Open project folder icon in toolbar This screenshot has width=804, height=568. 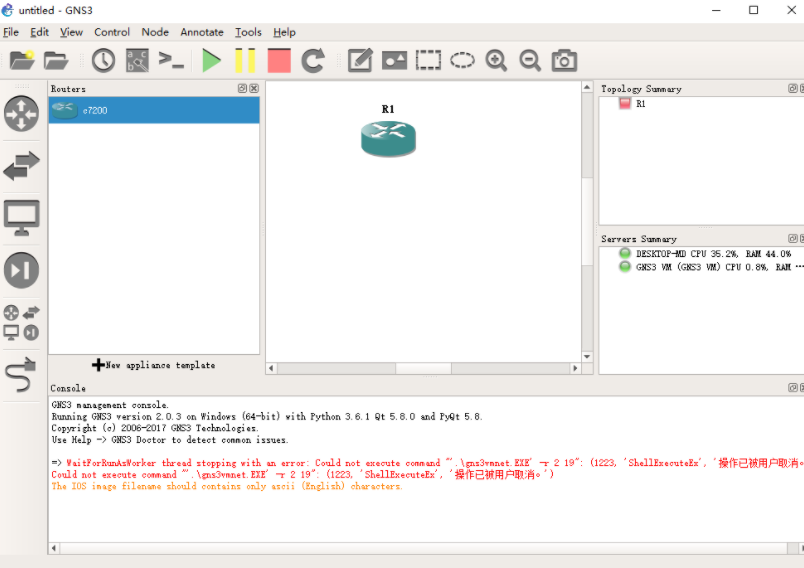pyautogui.click(x=56, y=60)
